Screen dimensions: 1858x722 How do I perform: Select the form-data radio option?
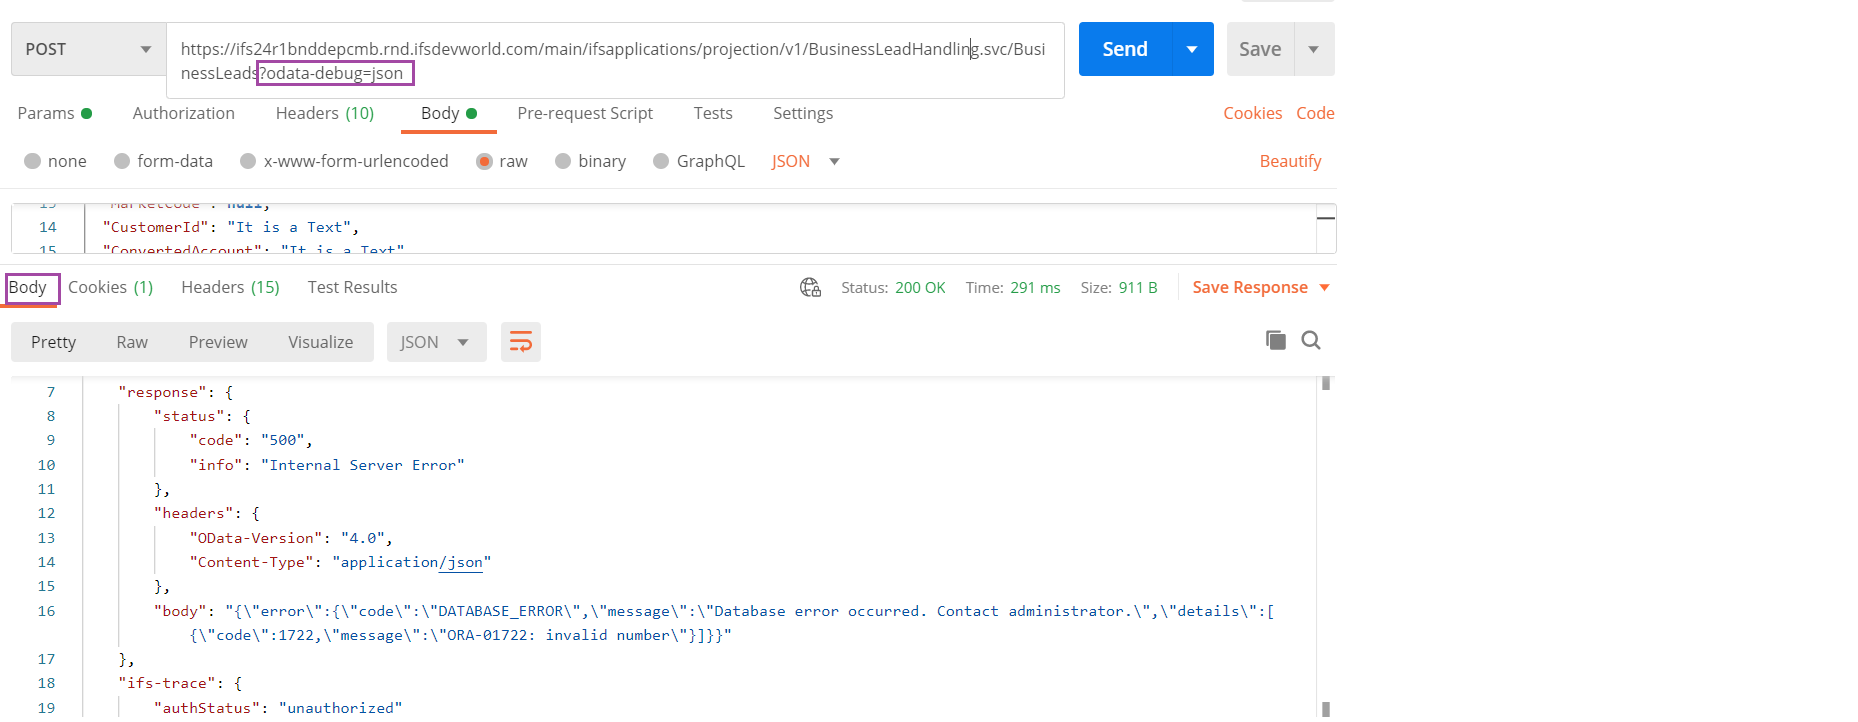click(122, 162)
